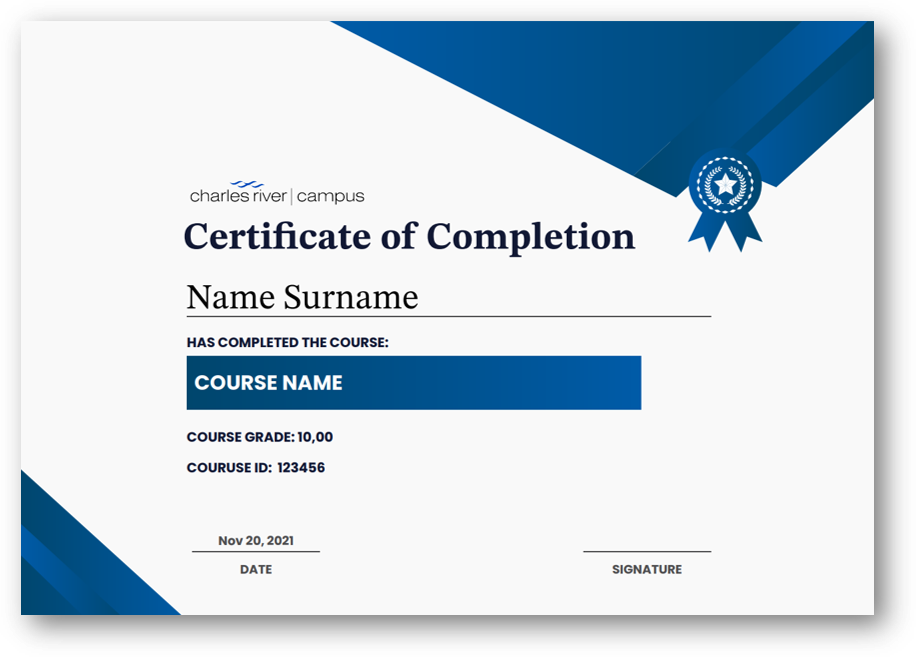Click the date 'Nov 20, 2021'
The image size is (916, 657).
256,541
